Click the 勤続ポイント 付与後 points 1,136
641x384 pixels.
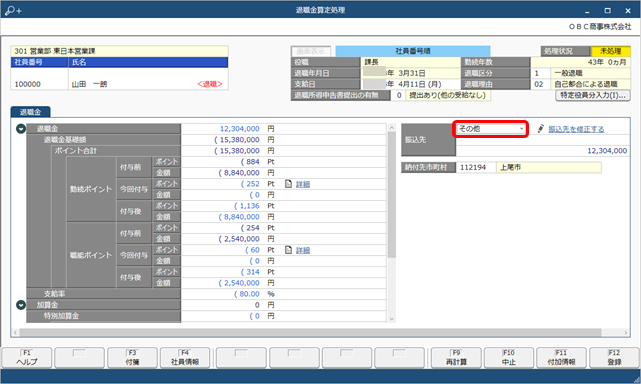(x=247, y=206)
